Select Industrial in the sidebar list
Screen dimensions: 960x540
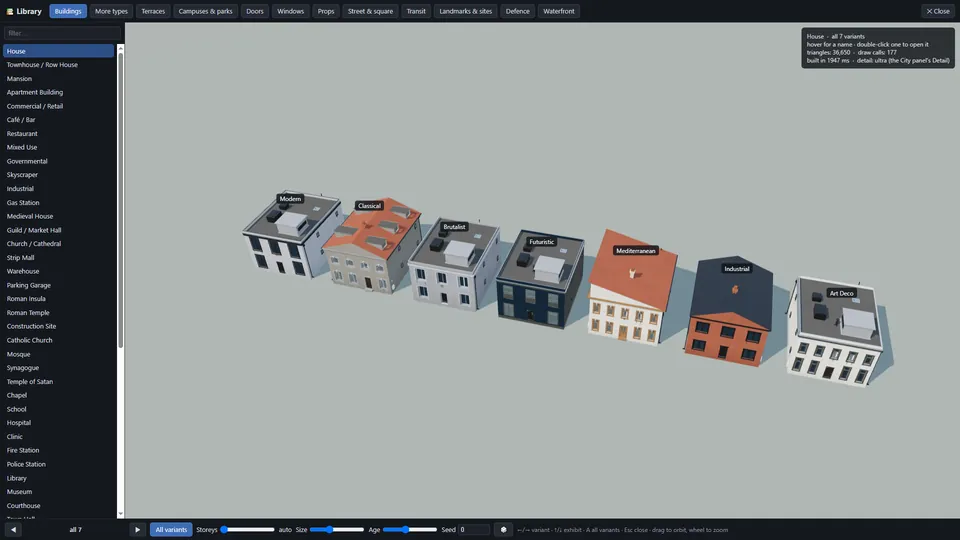(59, 189)
